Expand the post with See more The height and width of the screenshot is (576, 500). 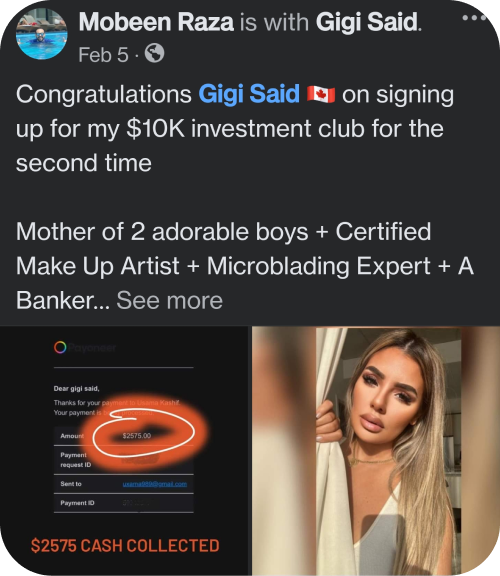pos(169,300)
